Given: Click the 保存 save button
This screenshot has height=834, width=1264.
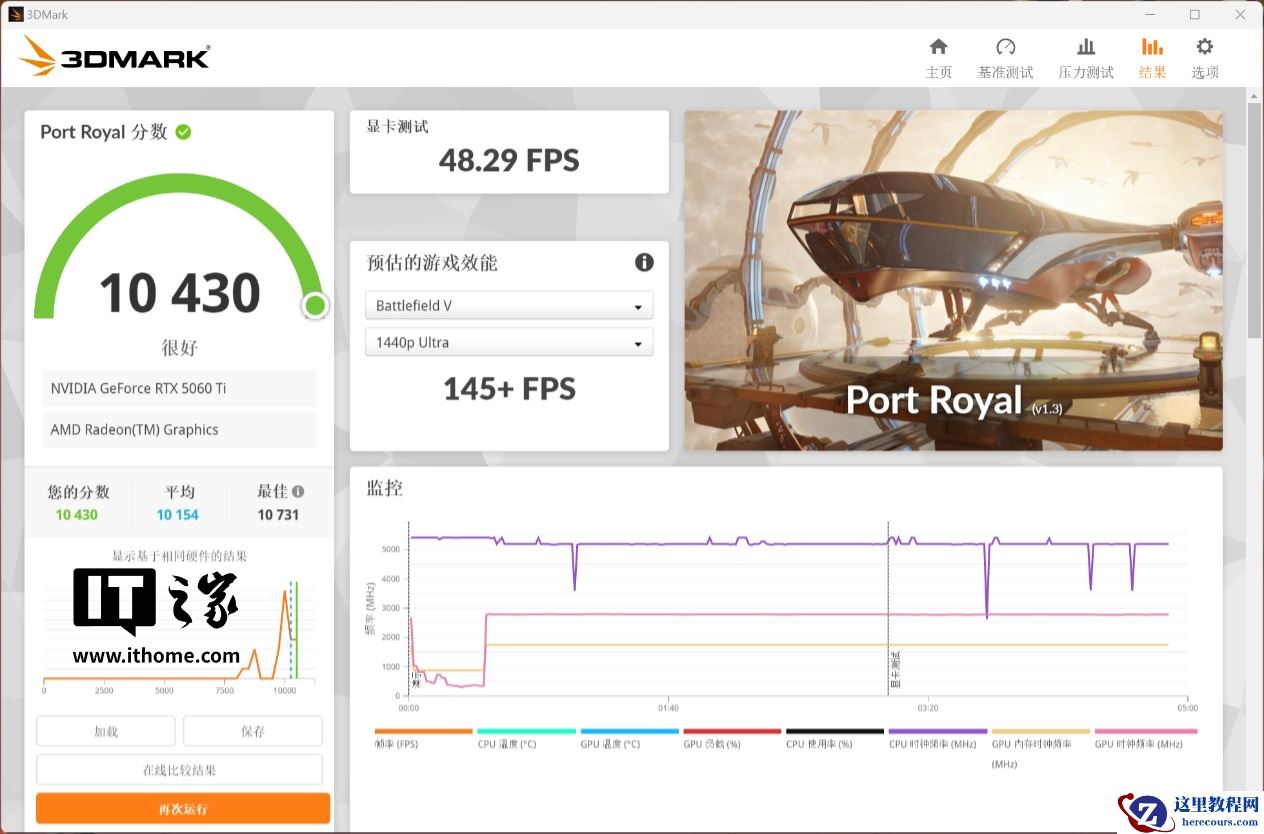Looking at the screenshot, I should click(x=253, y=731).
